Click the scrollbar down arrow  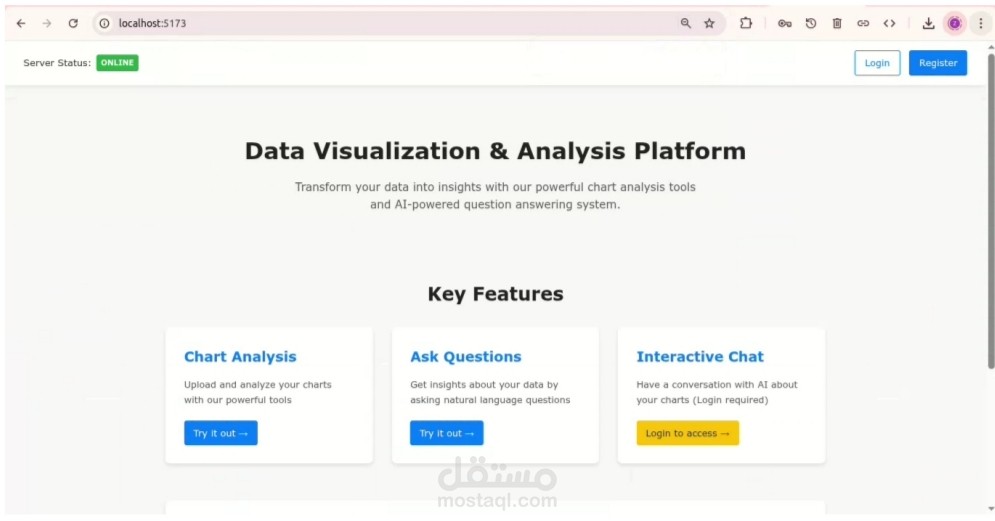991,510
